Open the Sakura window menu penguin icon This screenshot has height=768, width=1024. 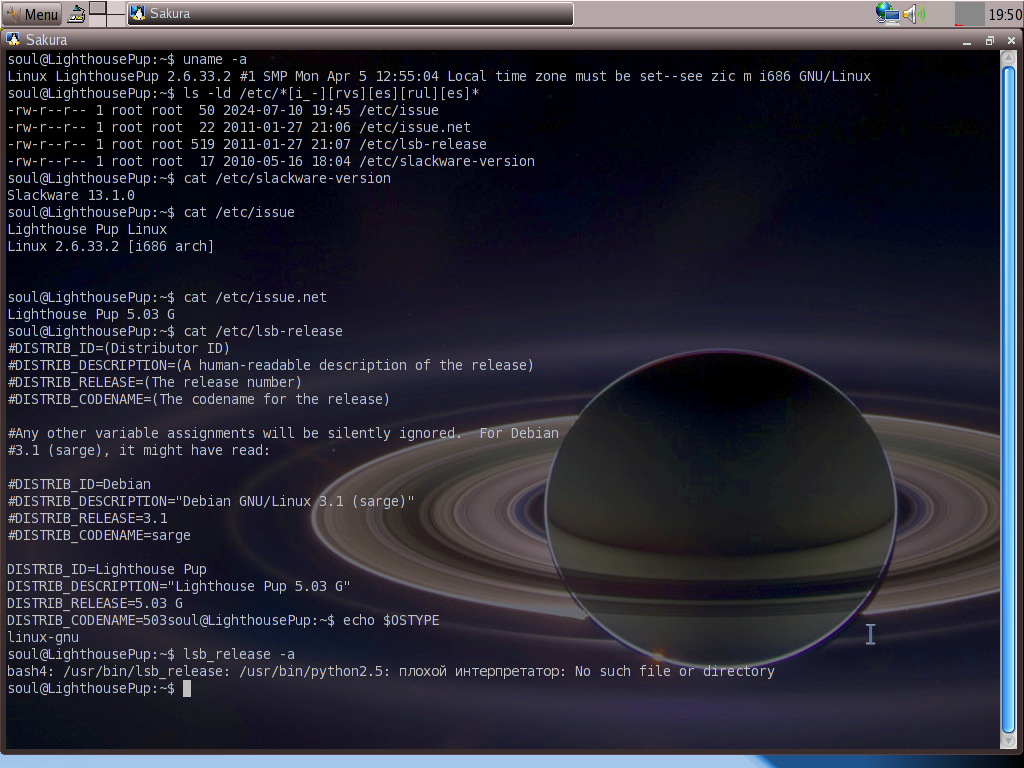pyautogui.click(x=12, y=39)
